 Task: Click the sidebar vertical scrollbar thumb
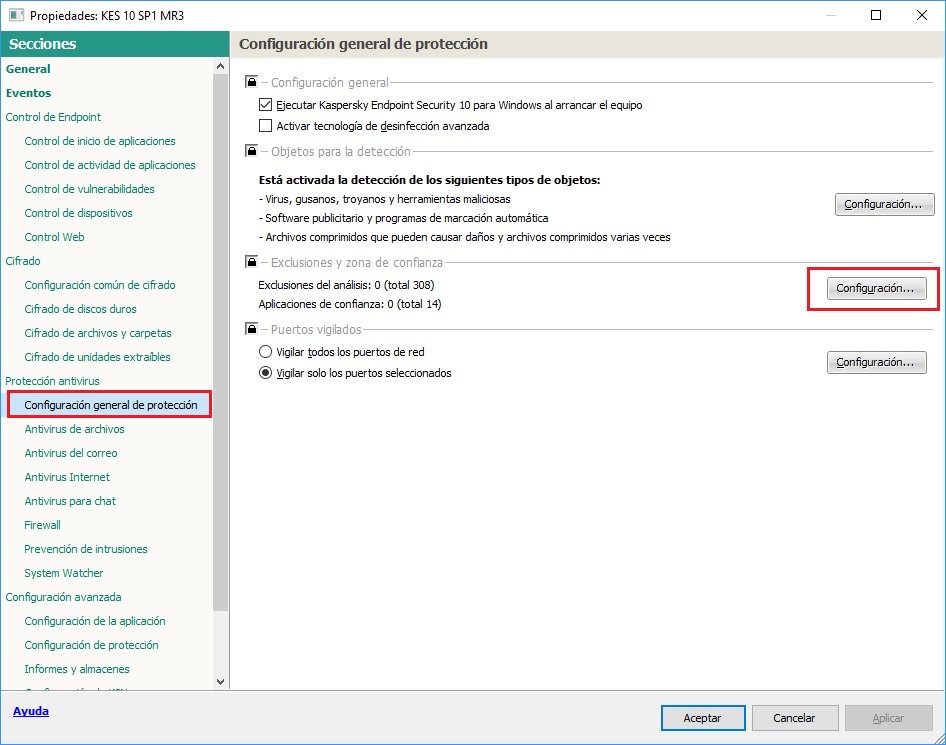click(x=220, y=342)
